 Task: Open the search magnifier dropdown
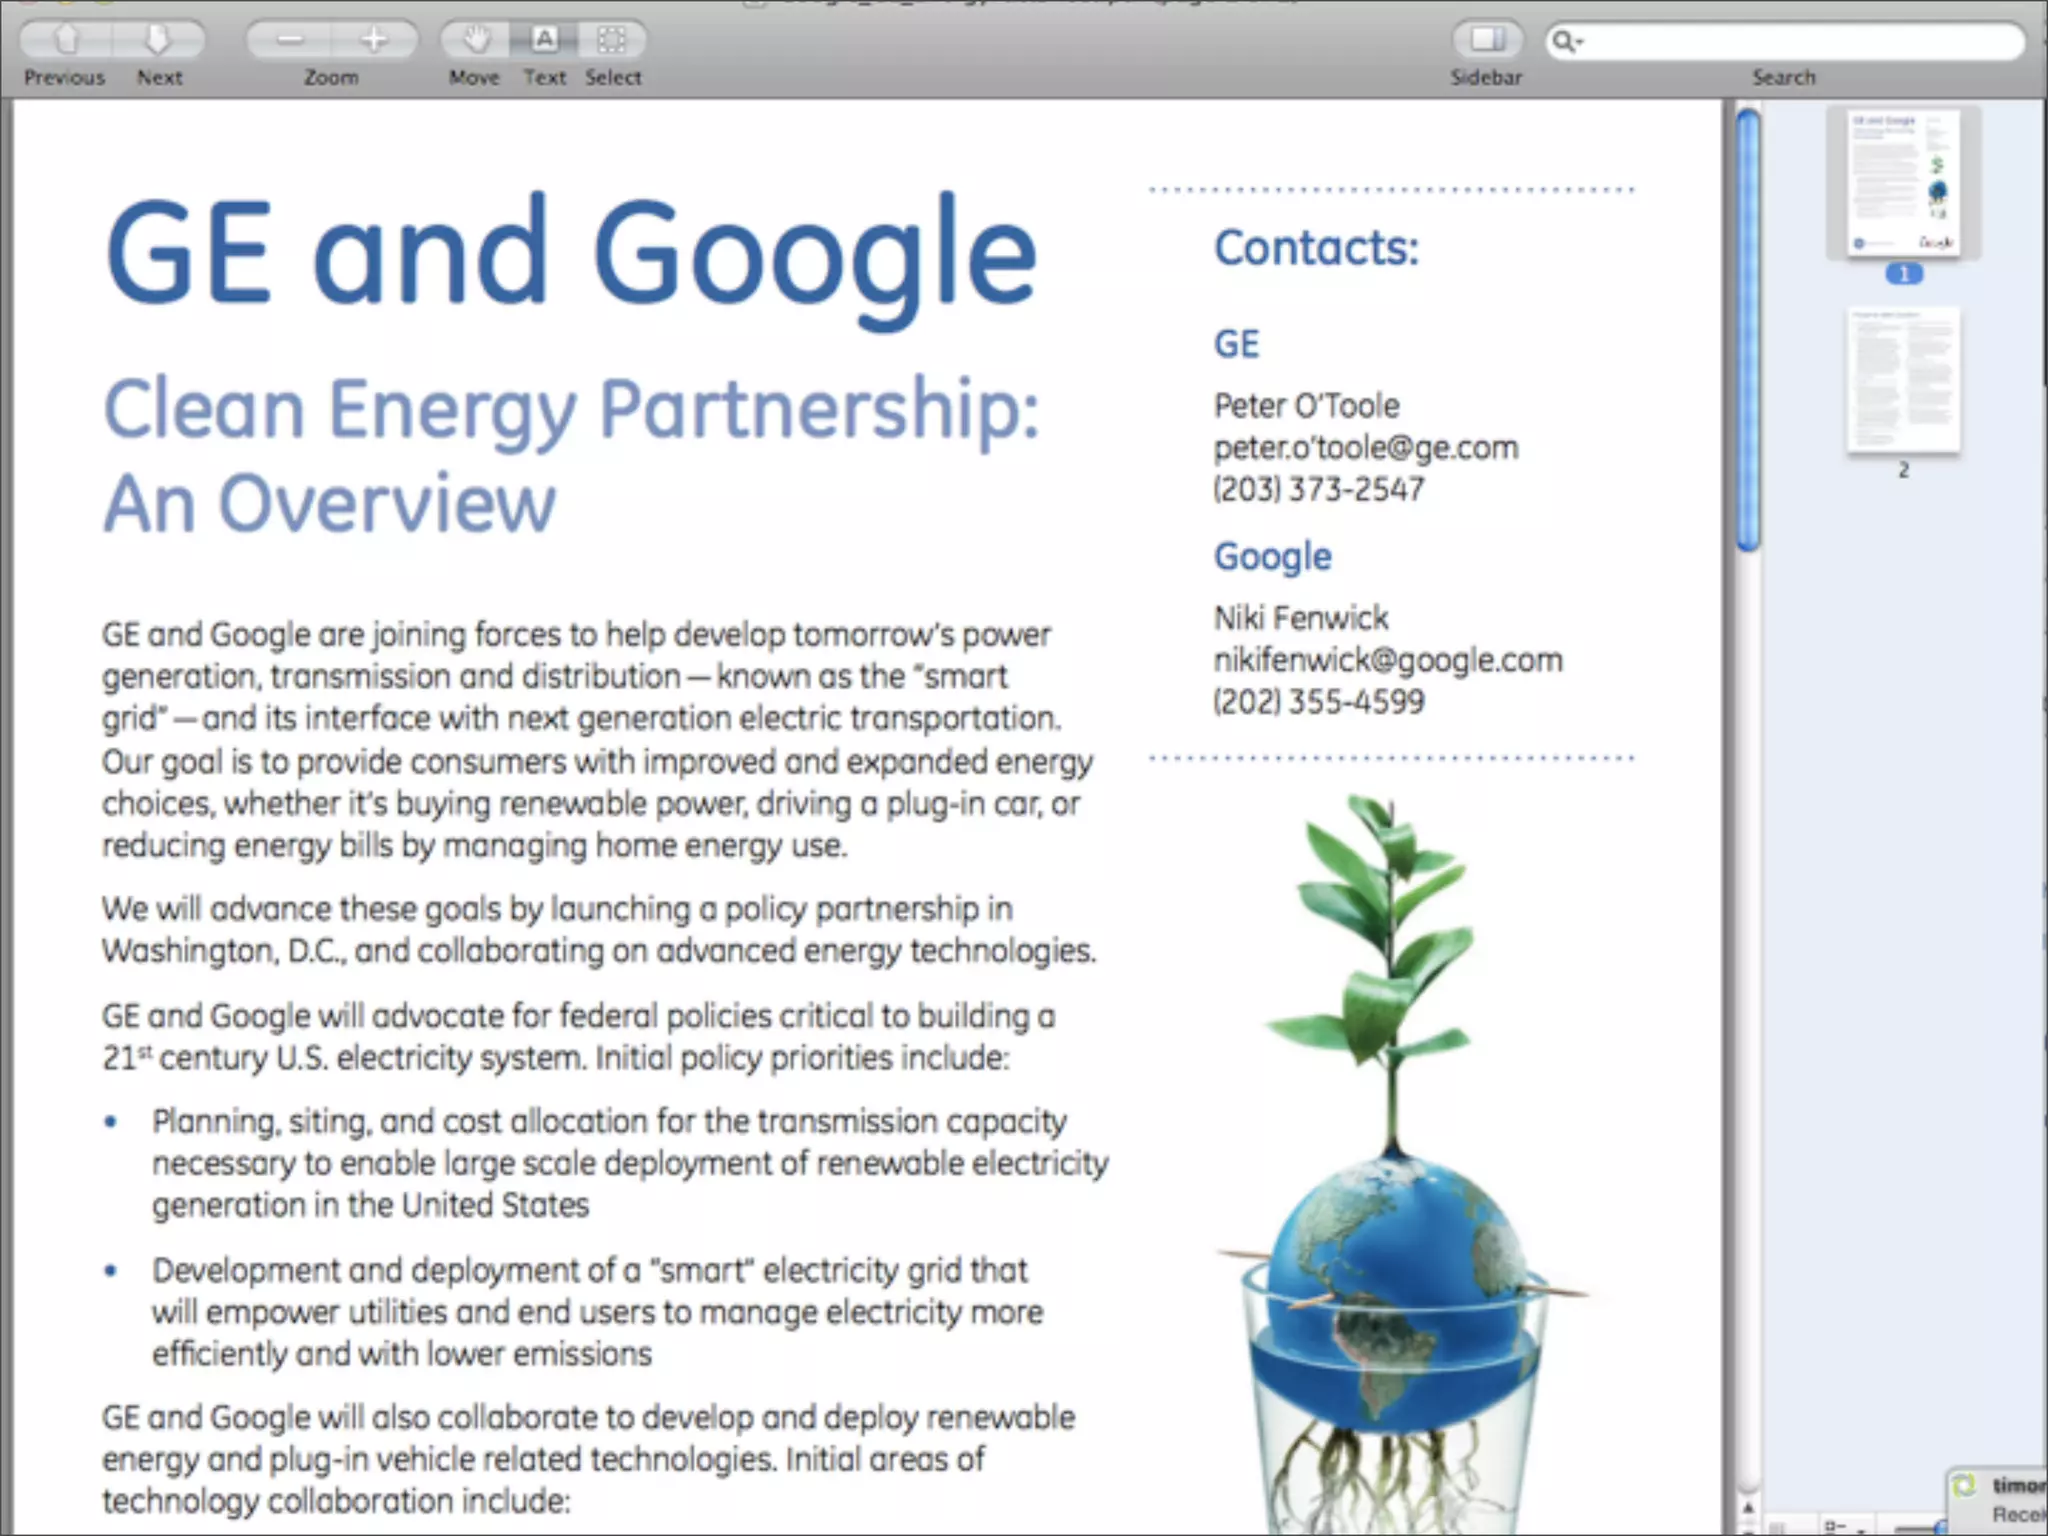(1566, 41)
